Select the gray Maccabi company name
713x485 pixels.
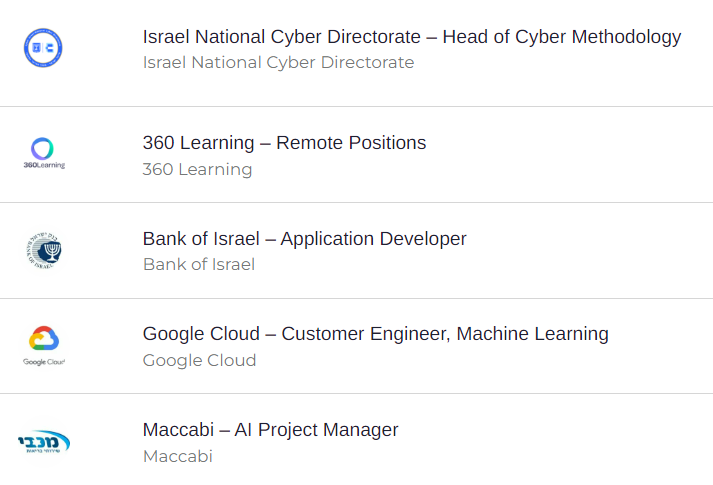click(178, 456)
